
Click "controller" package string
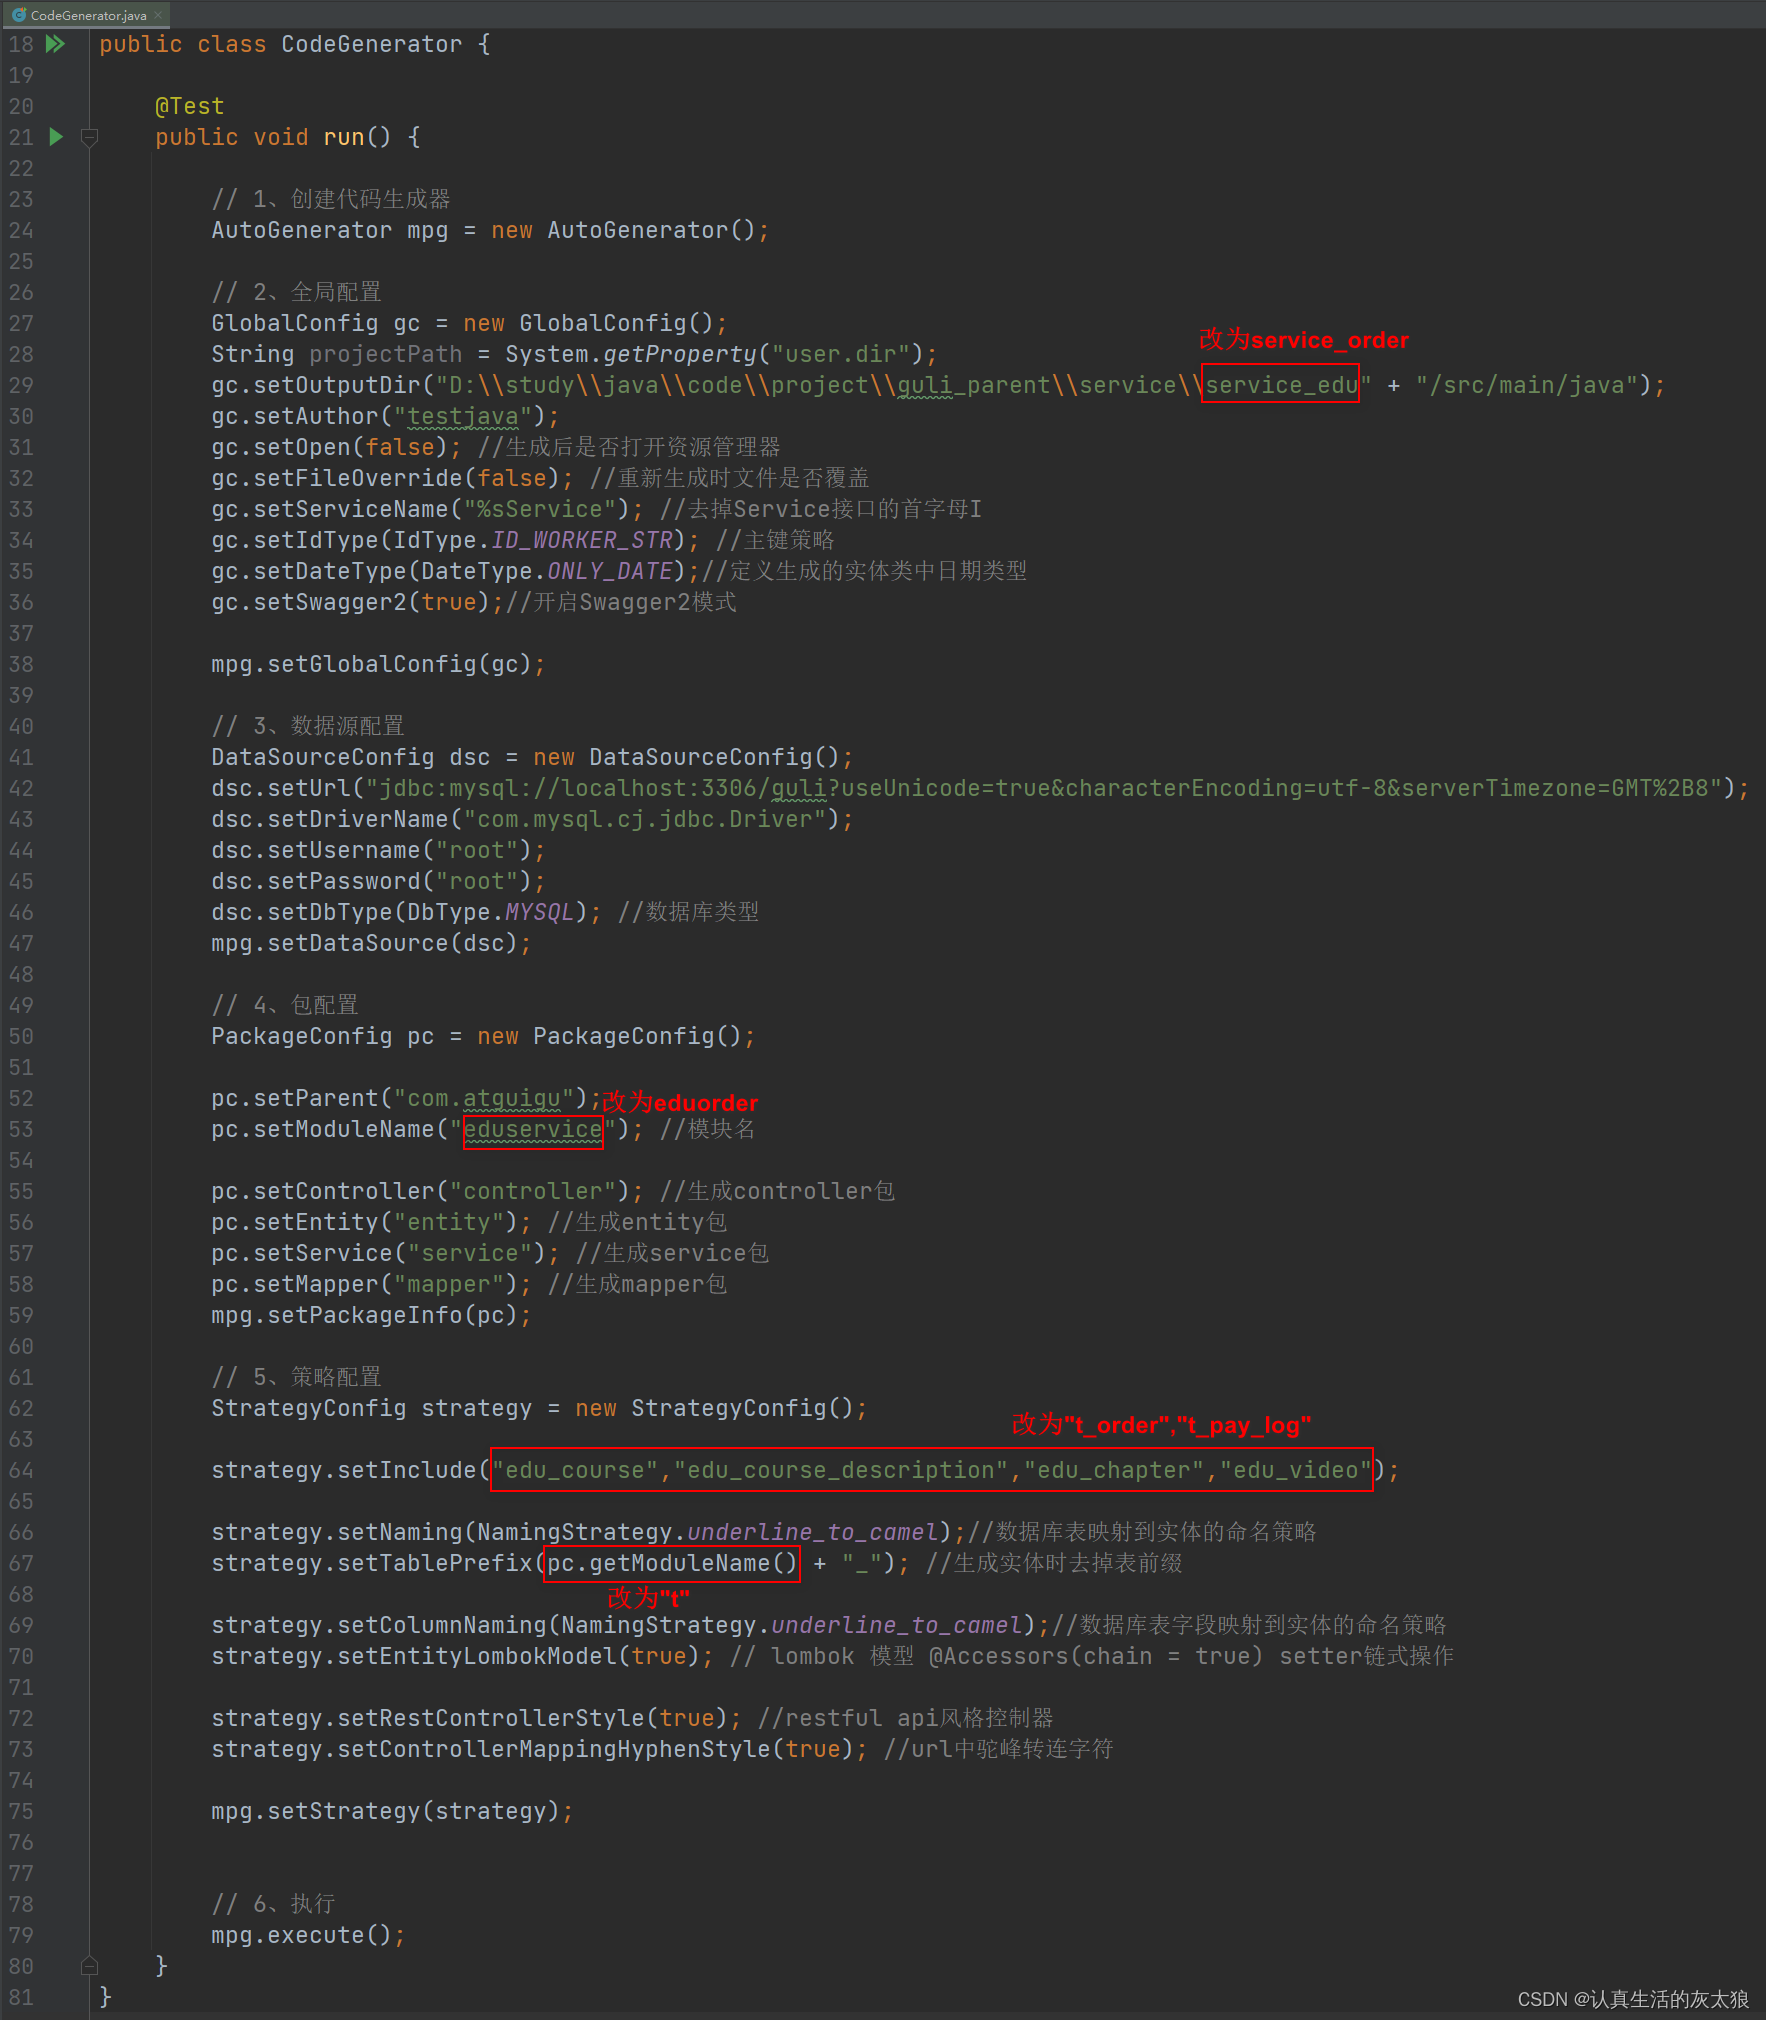coord(533,1191)
